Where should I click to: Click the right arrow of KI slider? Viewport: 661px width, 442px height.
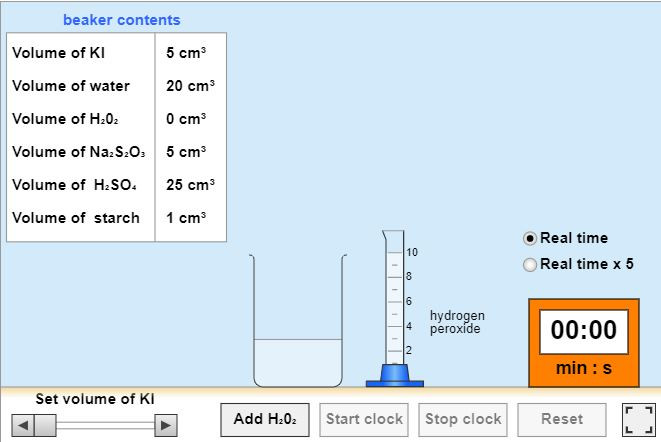pos(166,425)
